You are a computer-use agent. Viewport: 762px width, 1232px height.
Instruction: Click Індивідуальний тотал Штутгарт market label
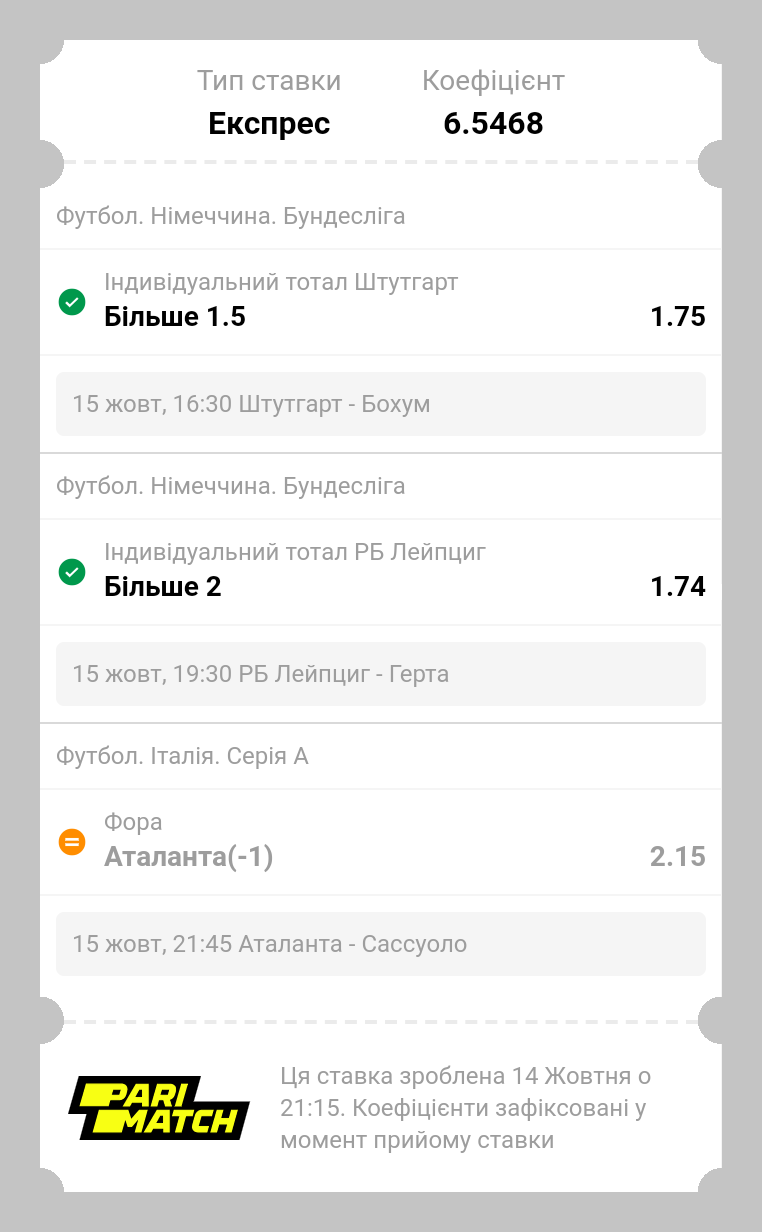tap(281, 282)
